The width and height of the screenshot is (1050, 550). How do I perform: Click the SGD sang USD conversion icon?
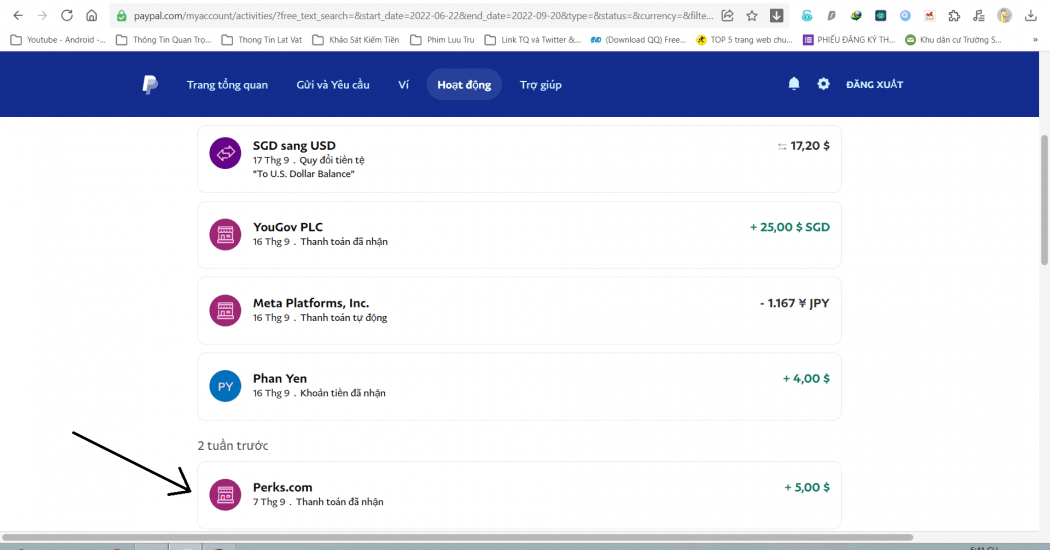225,153
